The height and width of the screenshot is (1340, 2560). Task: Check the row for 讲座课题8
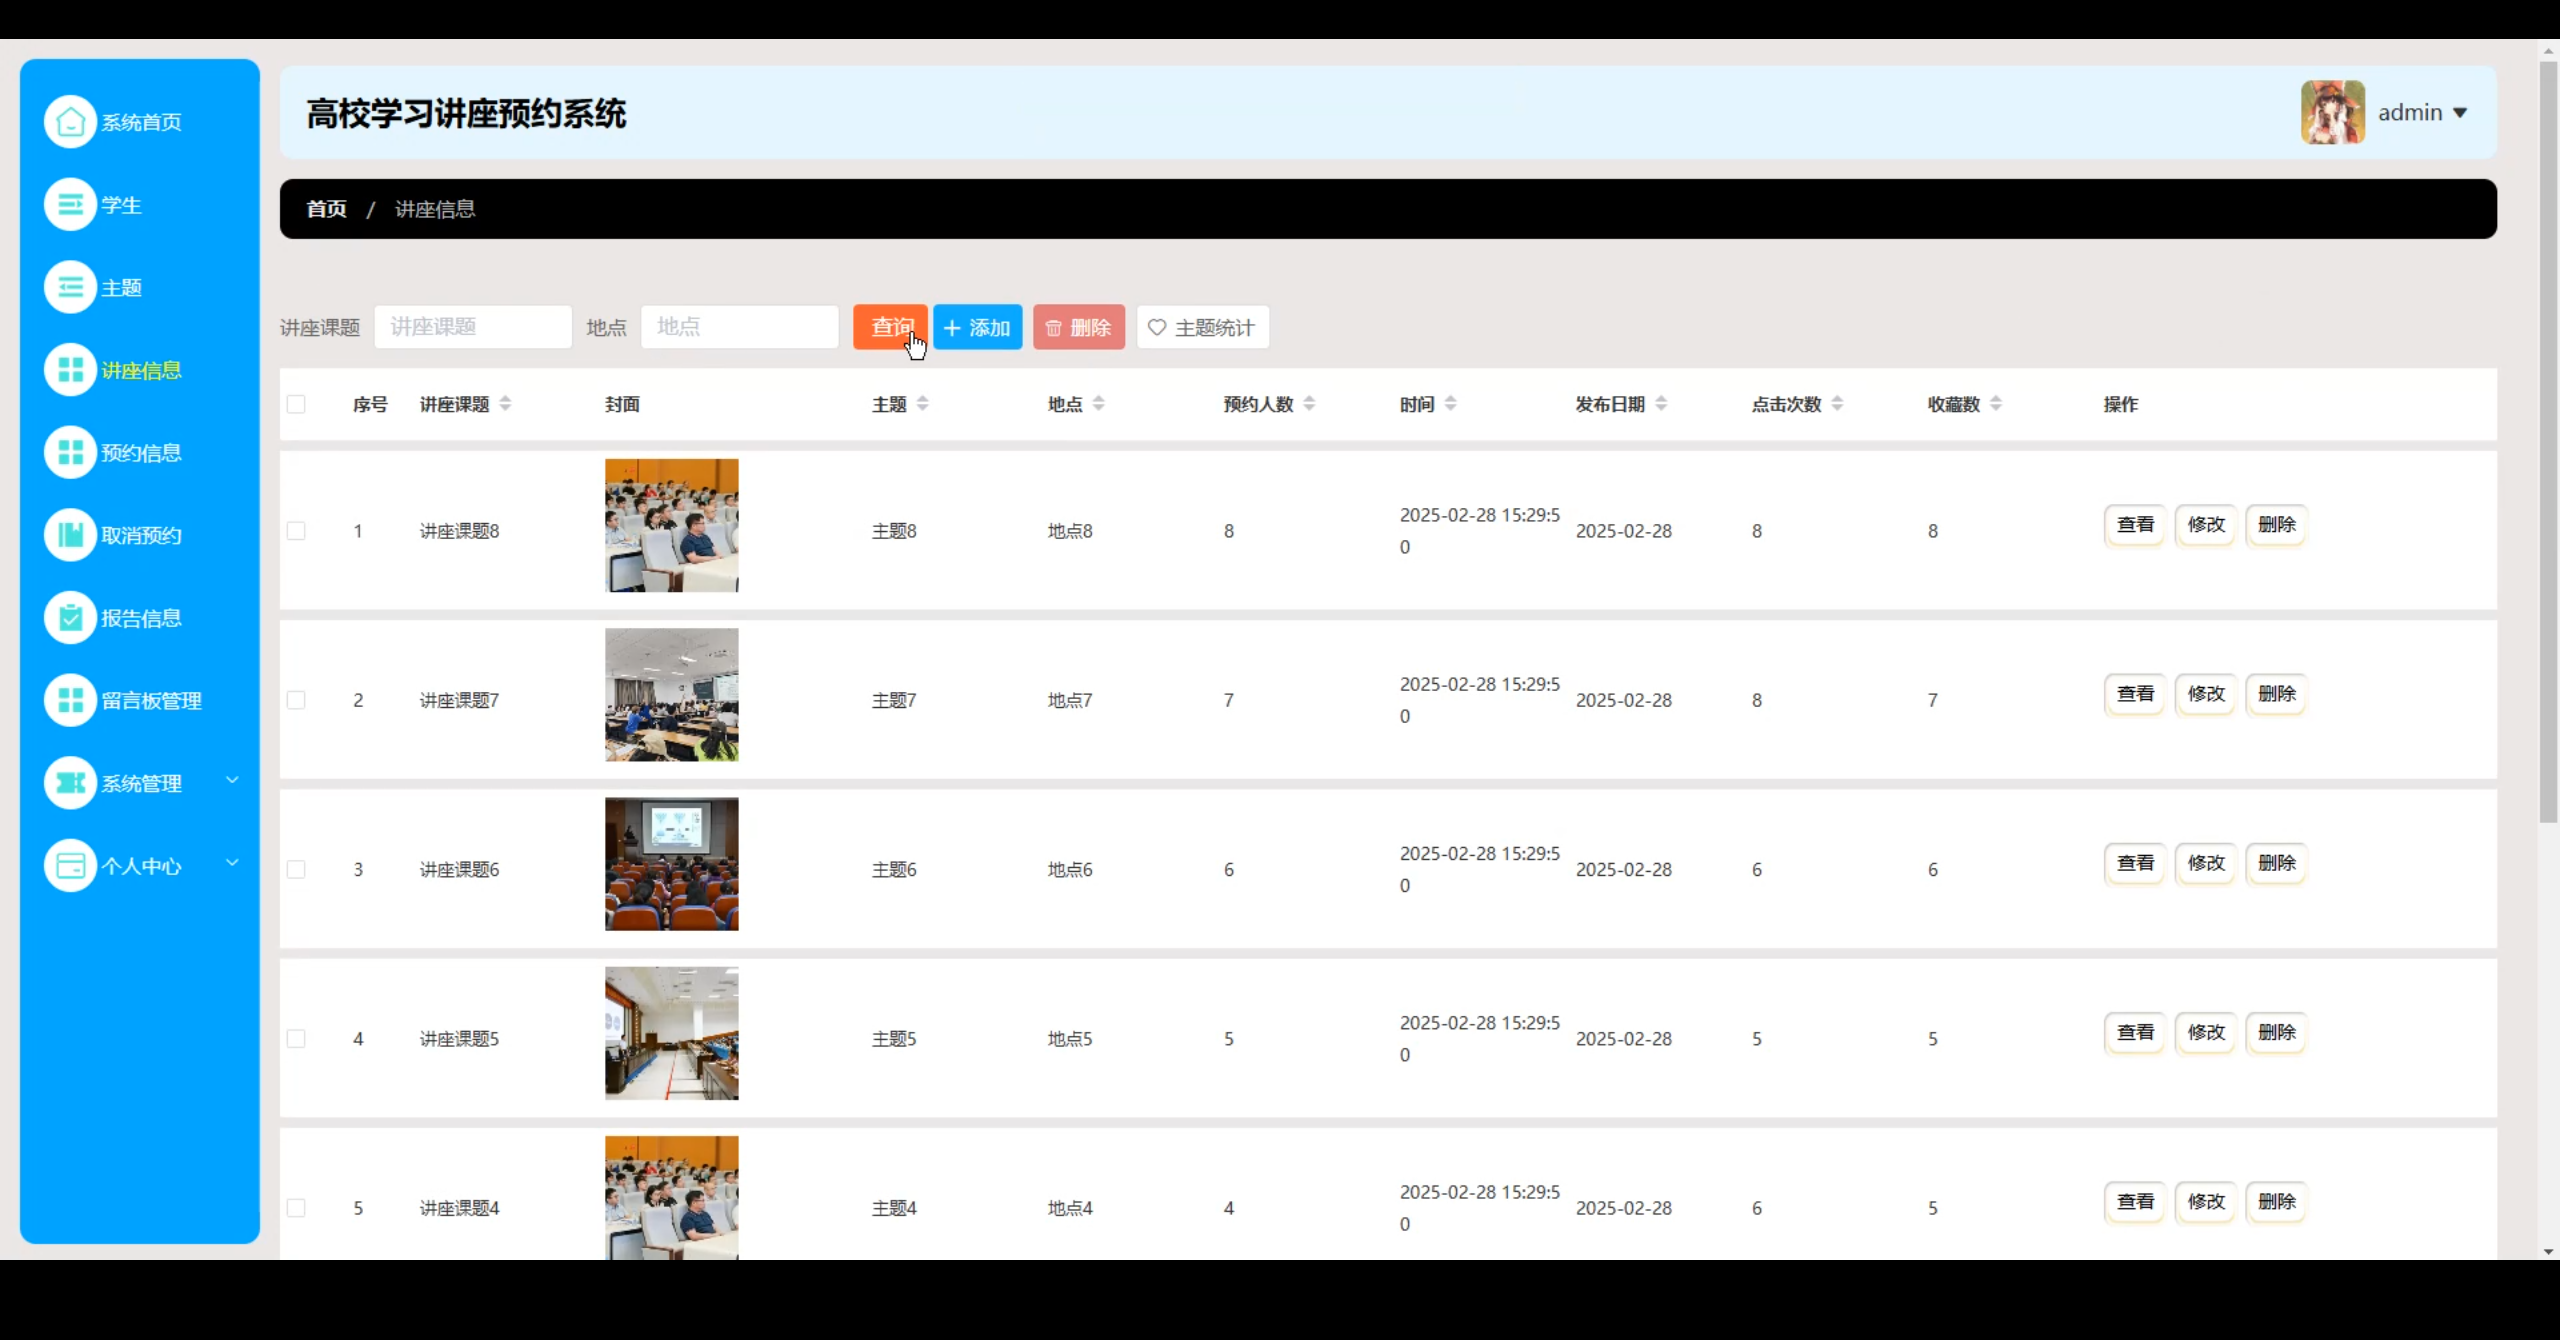coord(297,530)
